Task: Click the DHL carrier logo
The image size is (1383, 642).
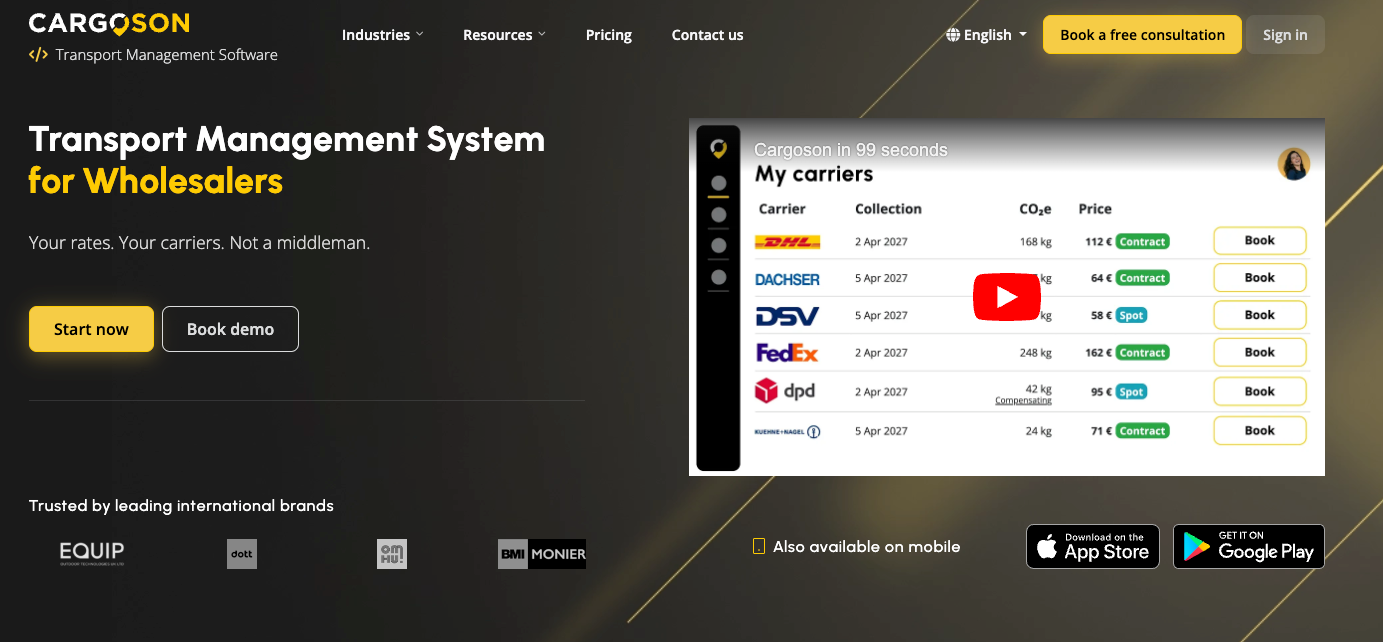Action: (787, 242)
